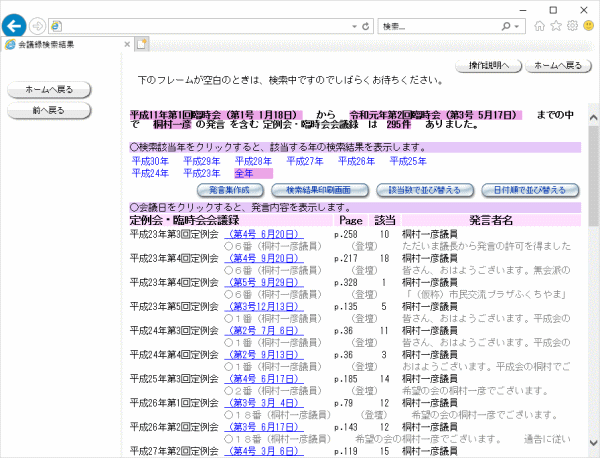
Task: Open the browser home icon
Action: pyautogui.click(x=540, y=26)
